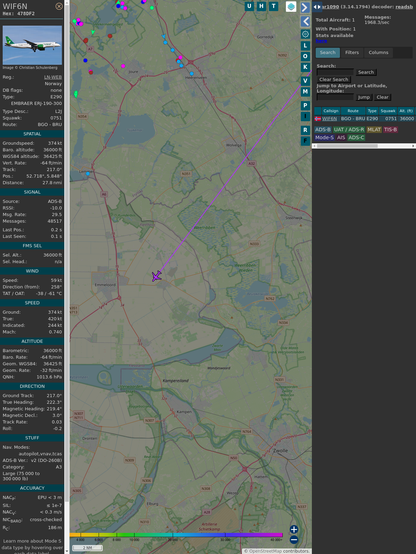Click the P map button
The width and height of the screenshot is (416, 554).
(305, 106)
